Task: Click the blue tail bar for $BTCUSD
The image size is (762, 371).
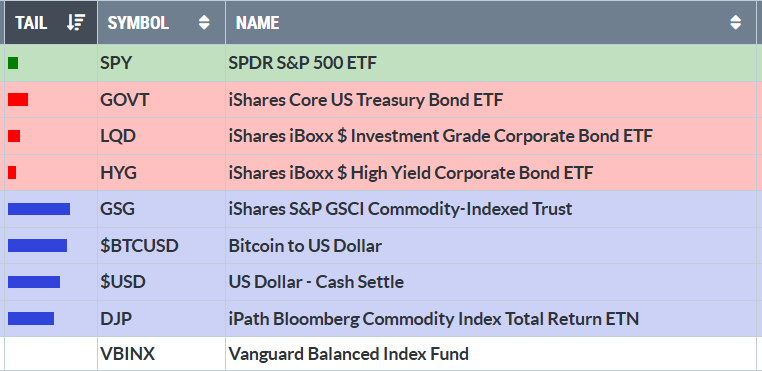Action: pos(37,246)
